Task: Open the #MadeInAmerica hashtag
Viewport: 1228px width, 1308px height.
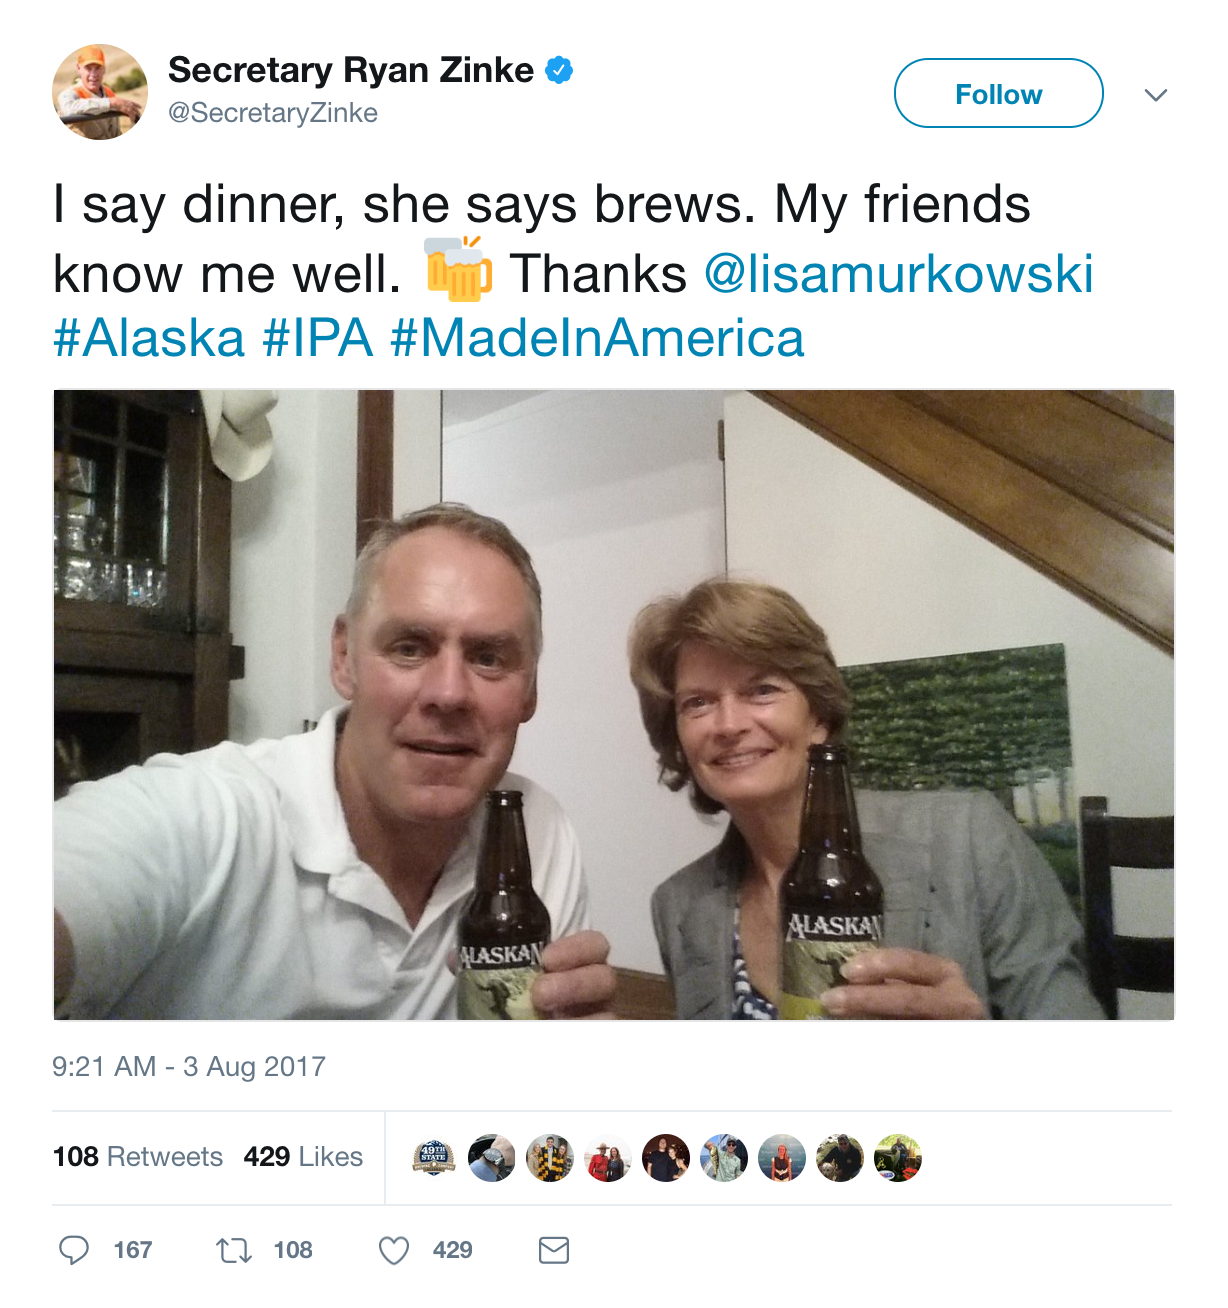Action: [597, 338]
